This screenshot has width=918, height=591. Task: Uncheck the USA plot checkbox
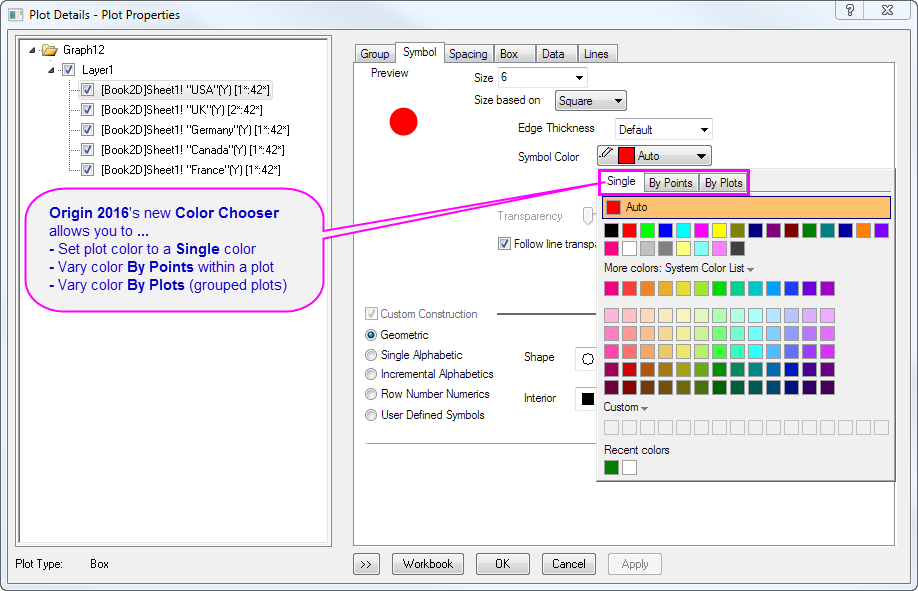(87, 90)
